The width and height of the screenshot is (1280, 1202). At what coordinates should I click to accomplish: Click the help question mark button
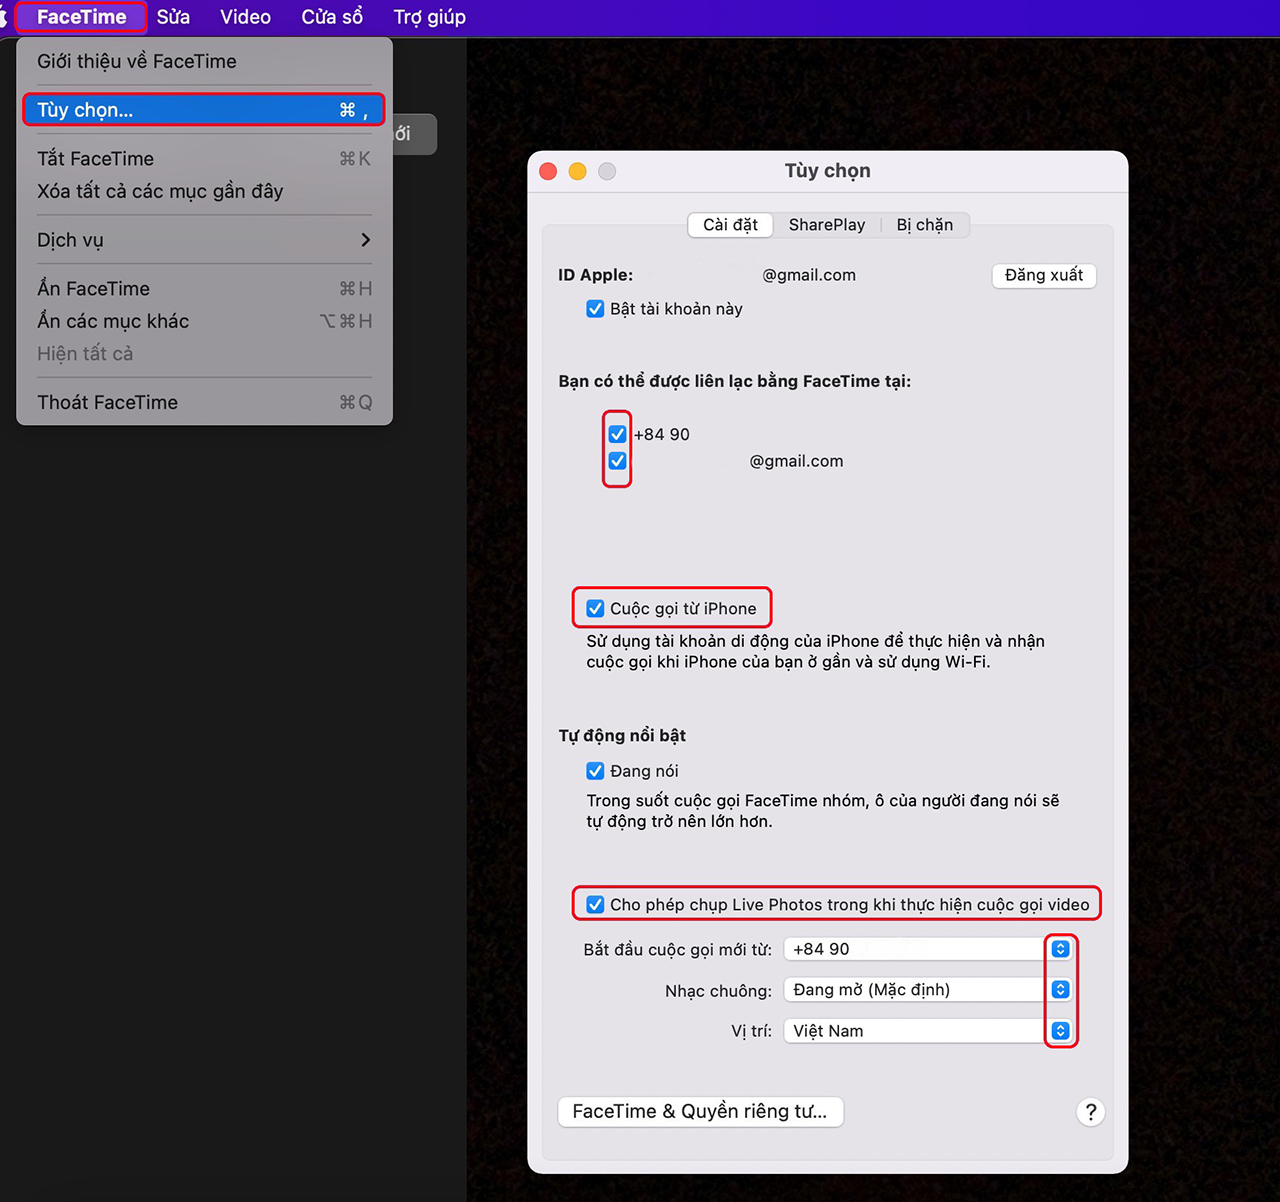click(1091, 1112)
